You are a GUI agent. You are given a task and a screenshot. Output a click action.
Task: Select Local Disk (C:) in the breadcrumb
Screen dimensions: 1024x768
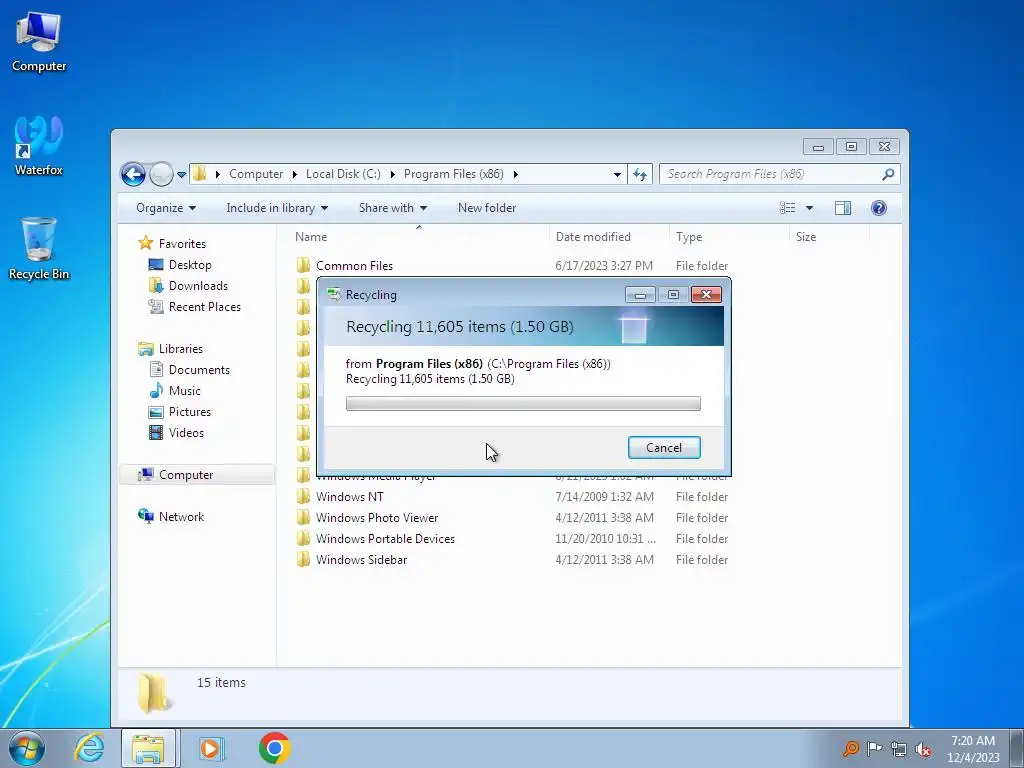(x=343, y=174)
